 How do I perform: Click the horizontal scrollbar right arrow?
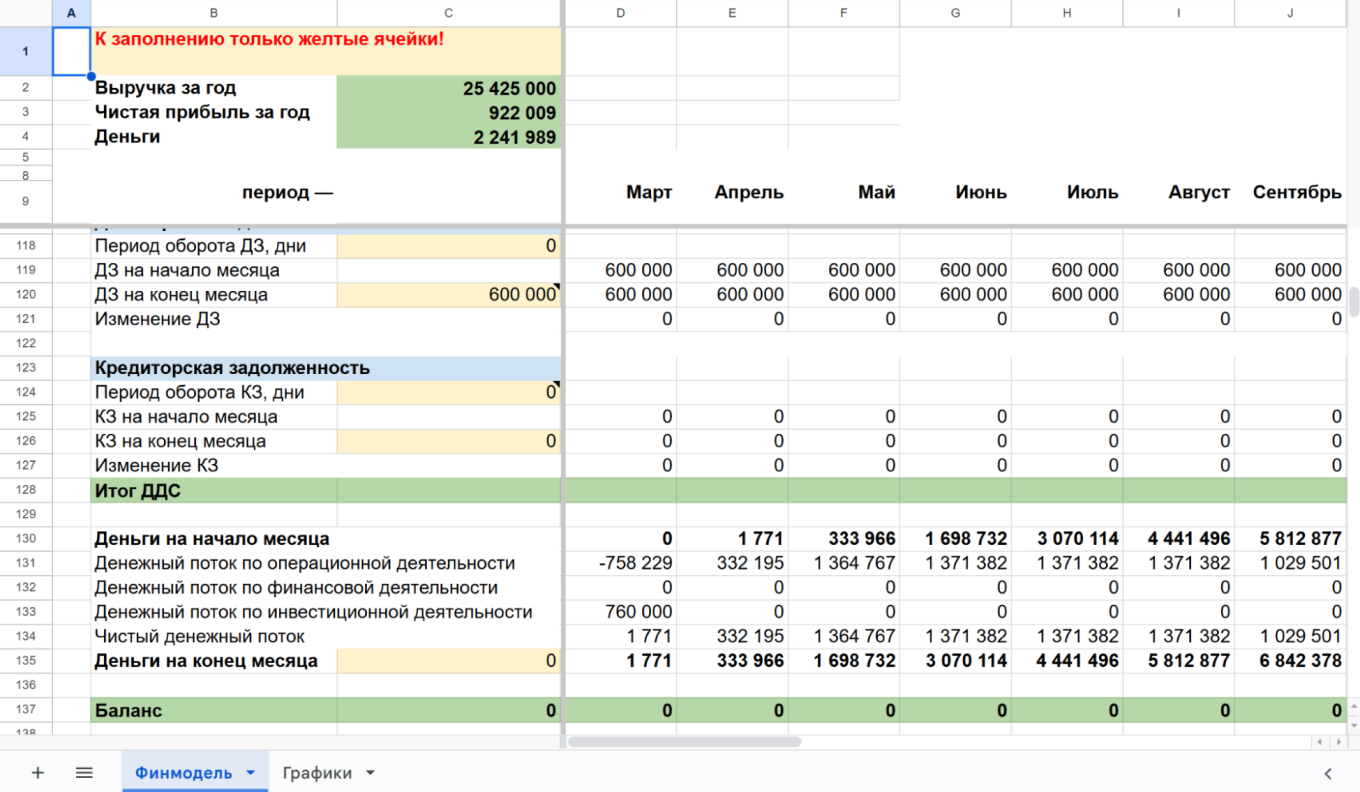1340,742
